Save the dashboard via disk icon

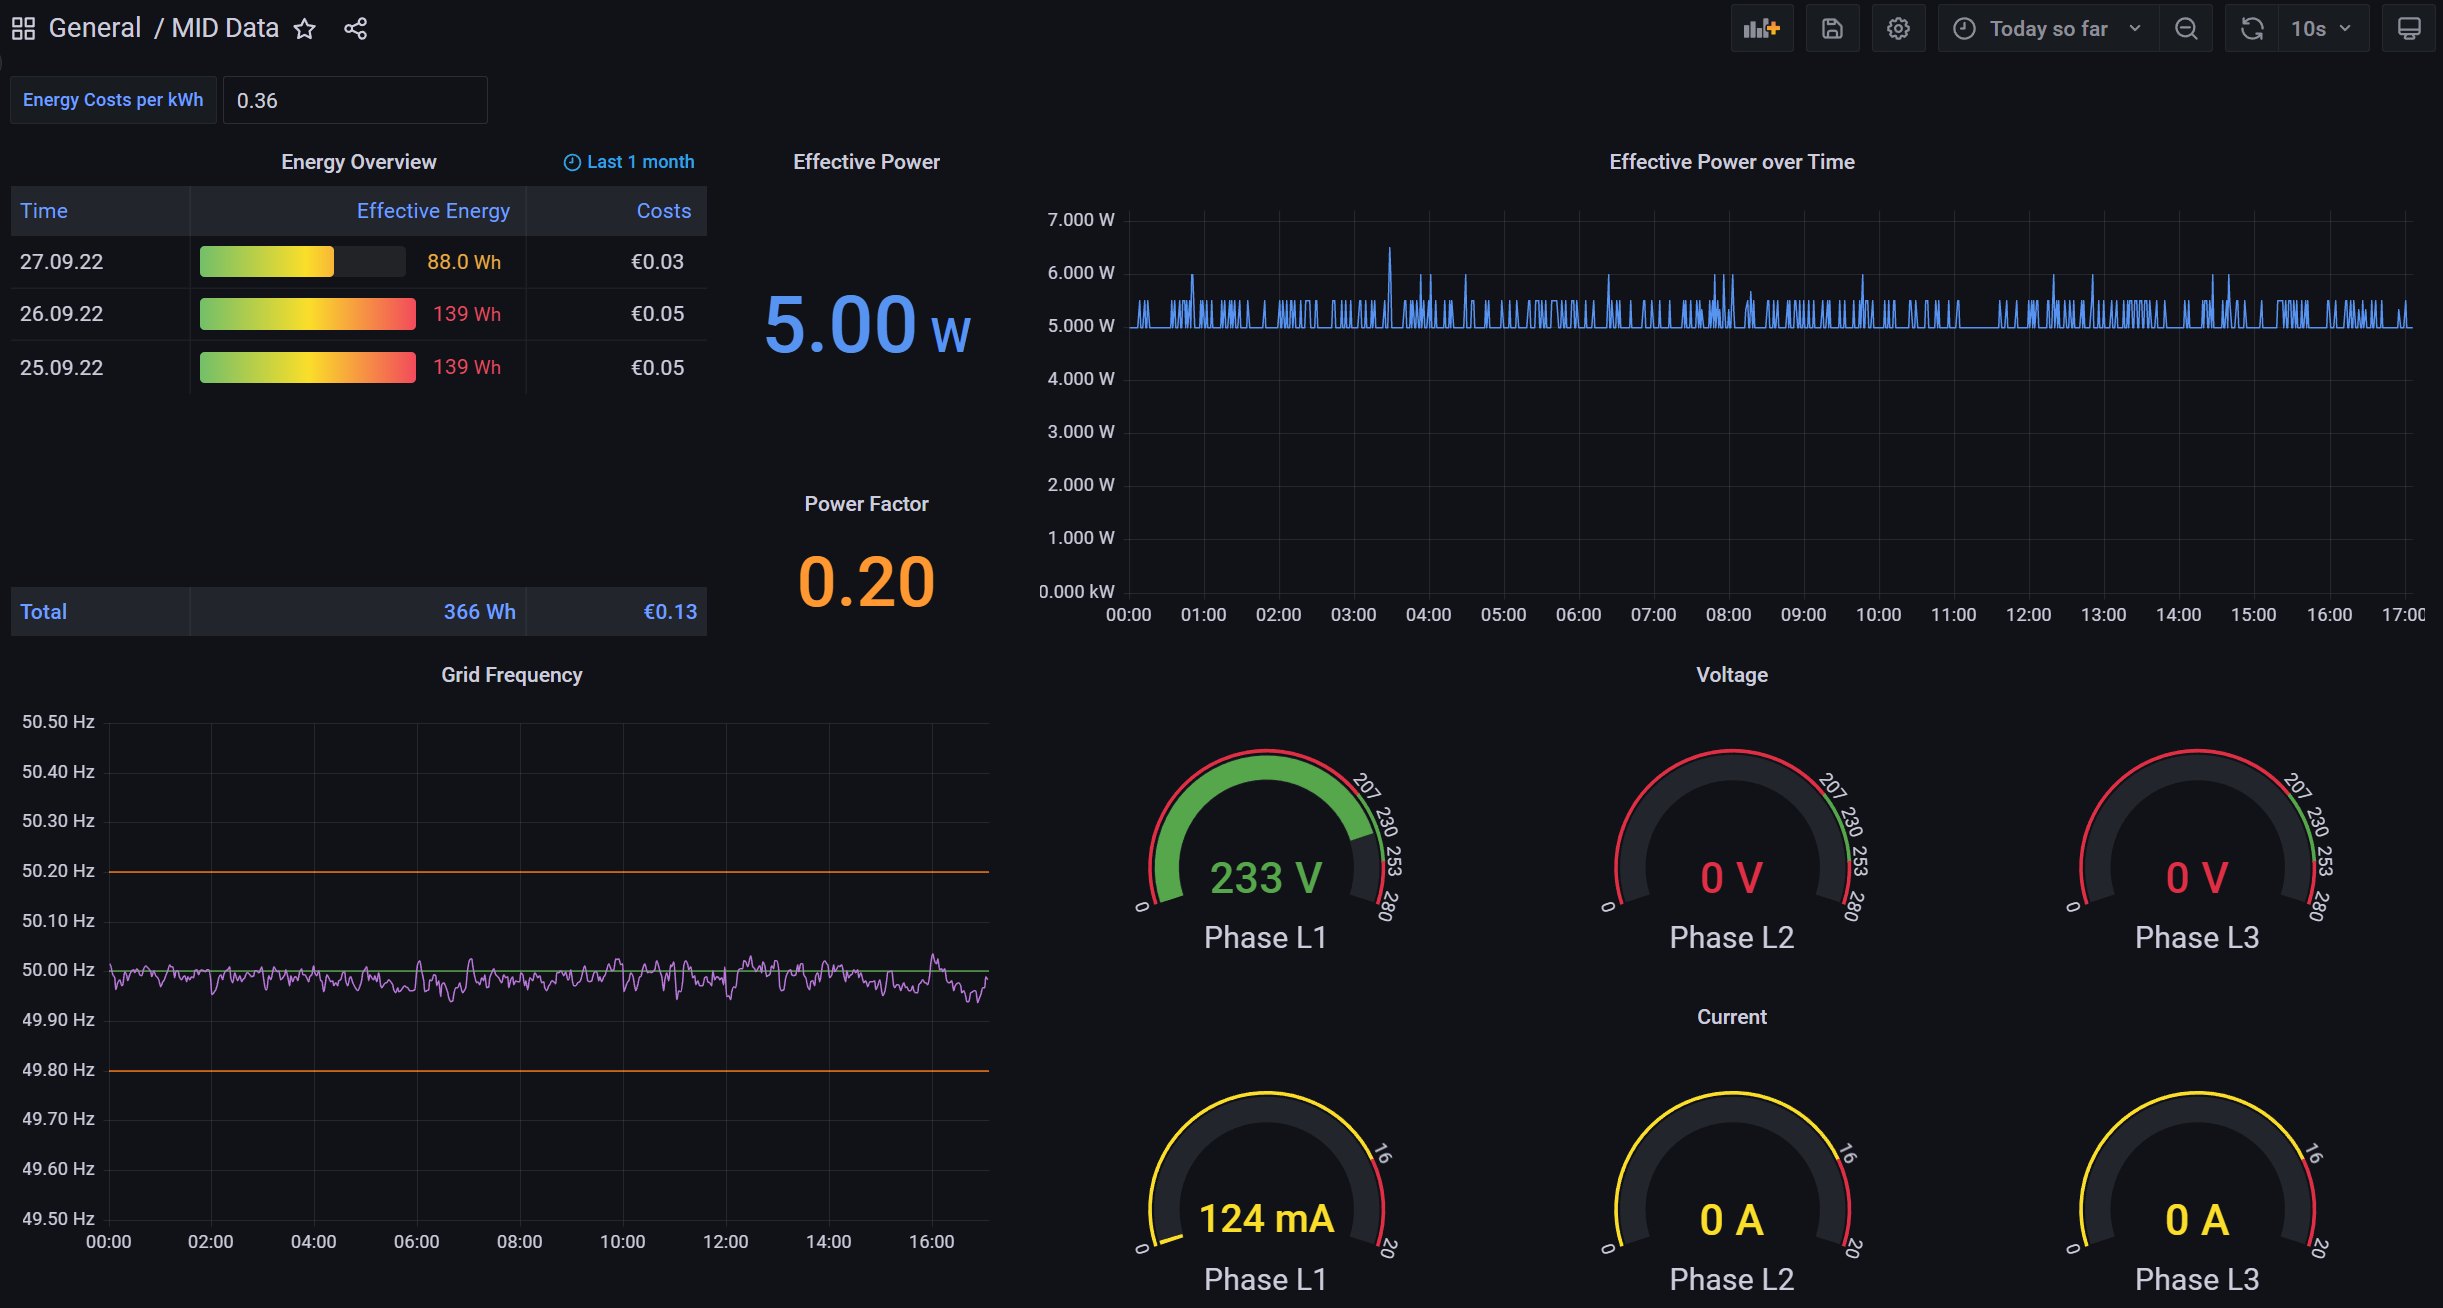(x=1832, y=29)
